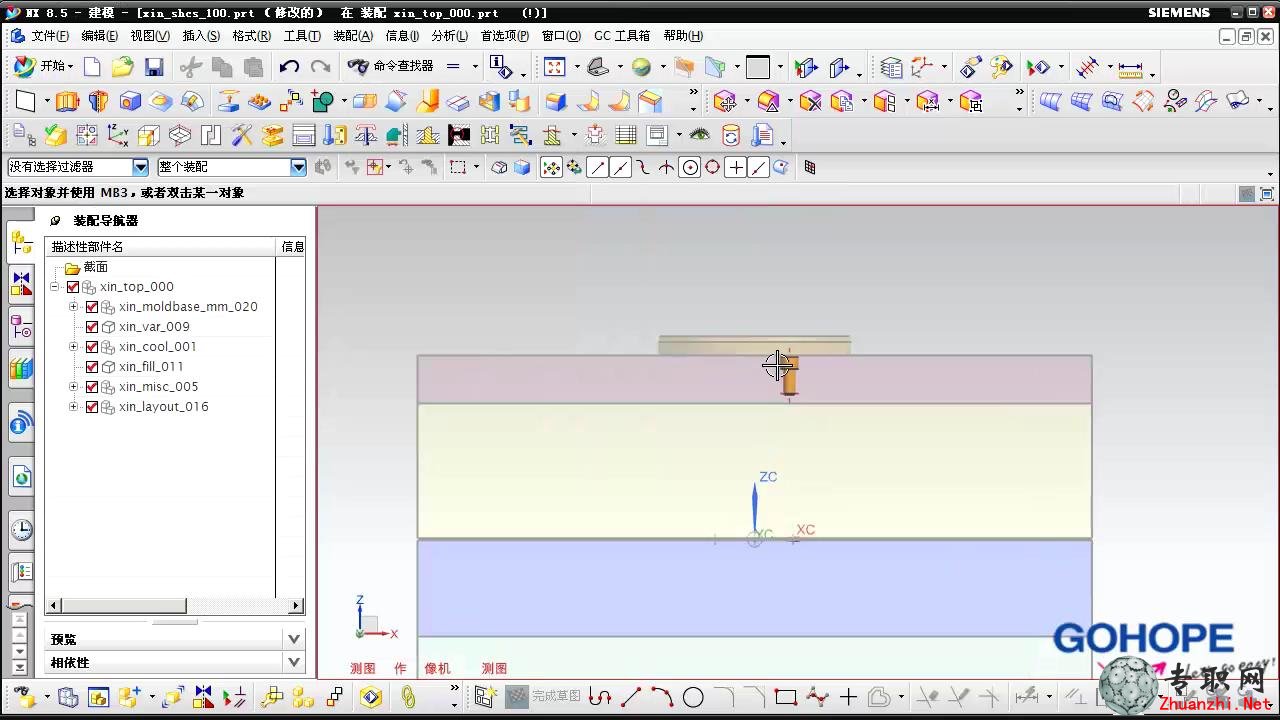This screenshot has height=720, width=1280.
Task: Toggle the xin_cool_001 checkbox
Action: (92, 347)
